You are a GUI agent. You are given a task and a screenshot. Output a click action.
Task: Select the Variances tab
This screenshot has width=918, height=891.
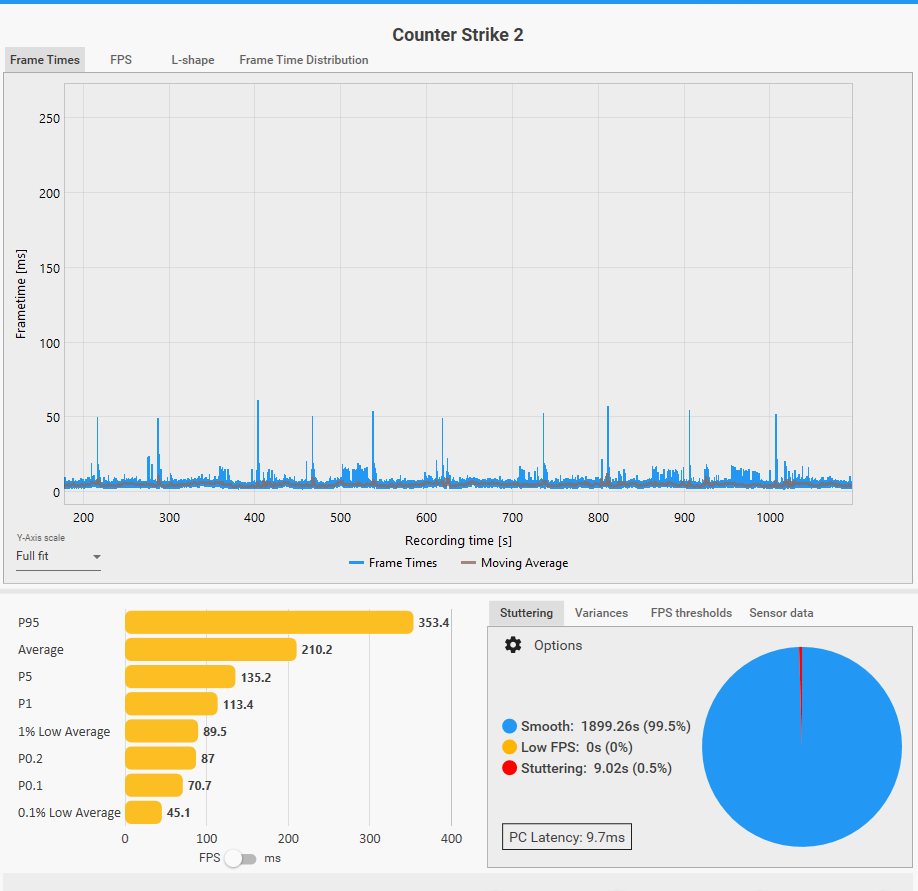point(601,613)
